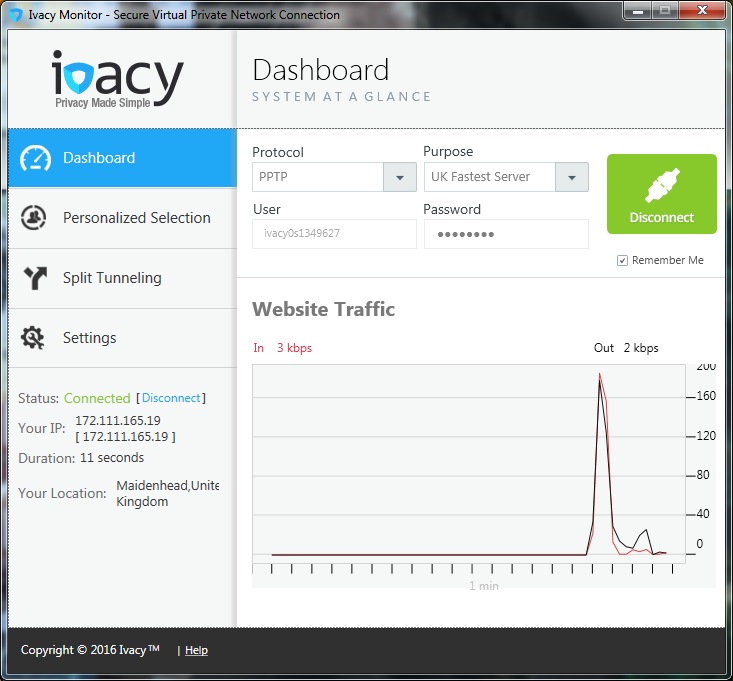This screenshot has height=681, width=733.
Task: Open the Split Tunneling menu item
Action: pos(122,278)
